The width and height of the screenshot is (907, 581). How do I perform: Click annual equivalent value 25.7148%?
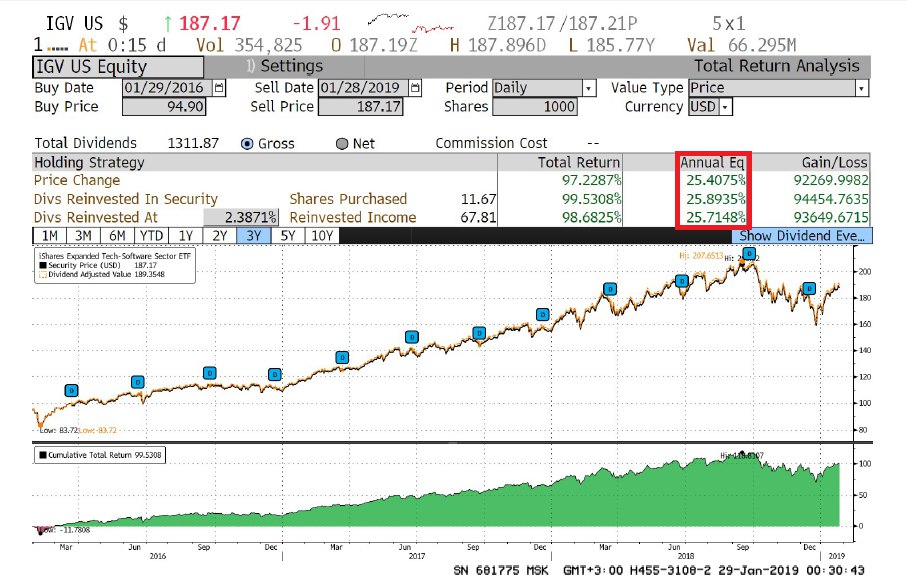coord(716,218)
